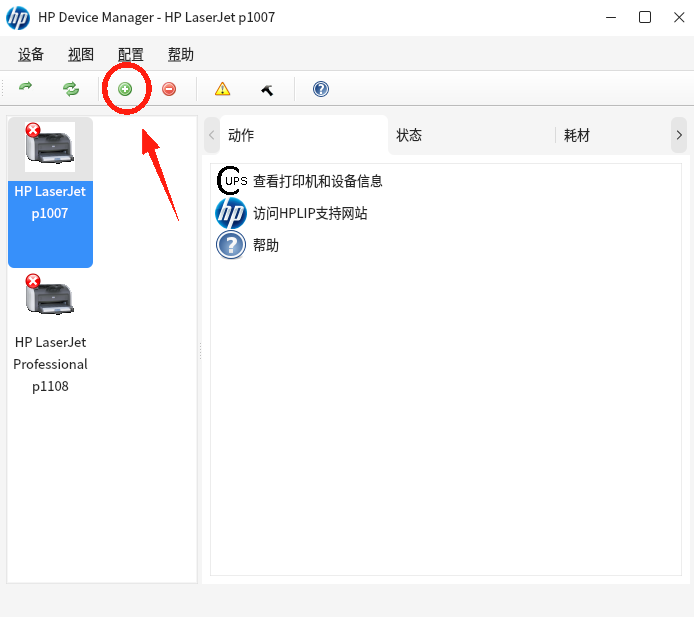Open the 配置 menu
This screenshot has height=617, width=694.
(x=131, y=54)
